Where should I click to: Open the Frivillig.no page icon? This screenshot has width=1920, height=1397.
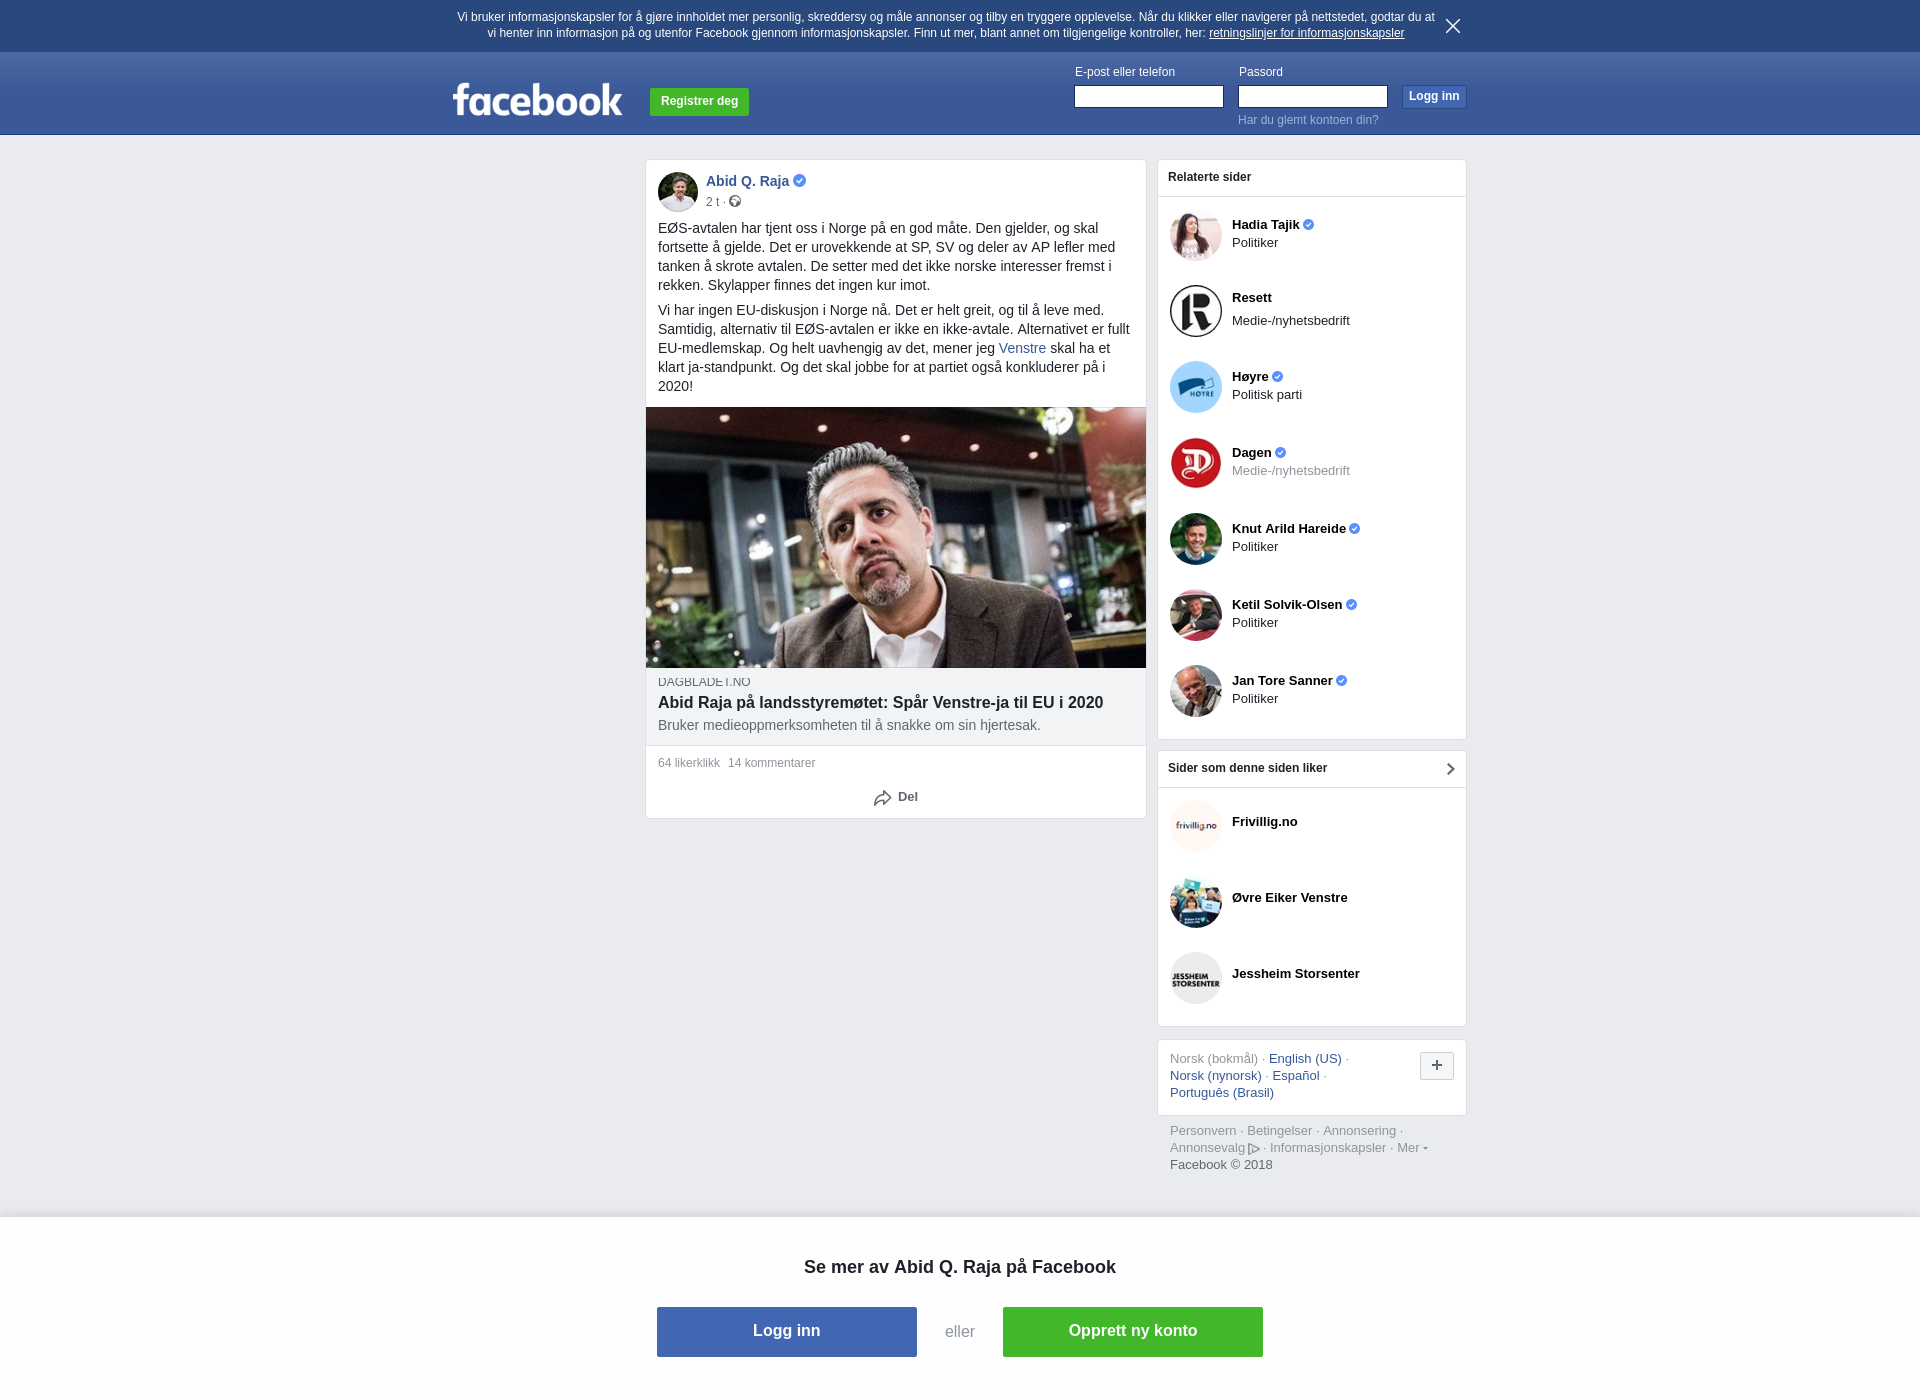(1196, 826)
